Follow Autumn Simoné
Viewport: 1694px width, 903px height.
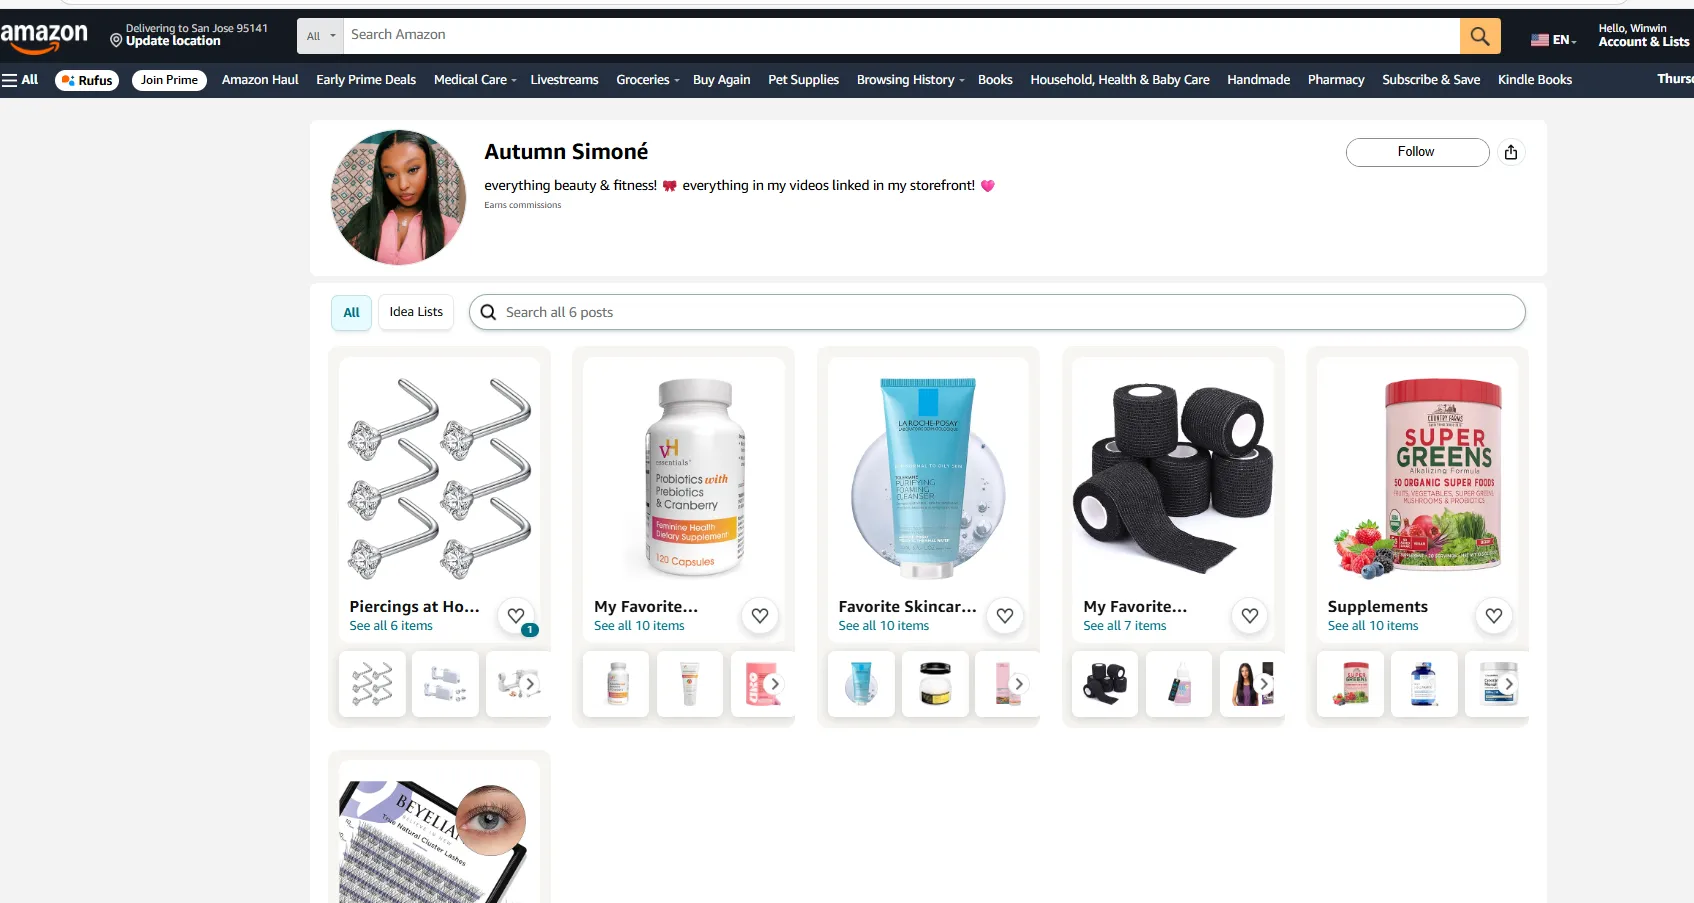(x=1417, y=152)
